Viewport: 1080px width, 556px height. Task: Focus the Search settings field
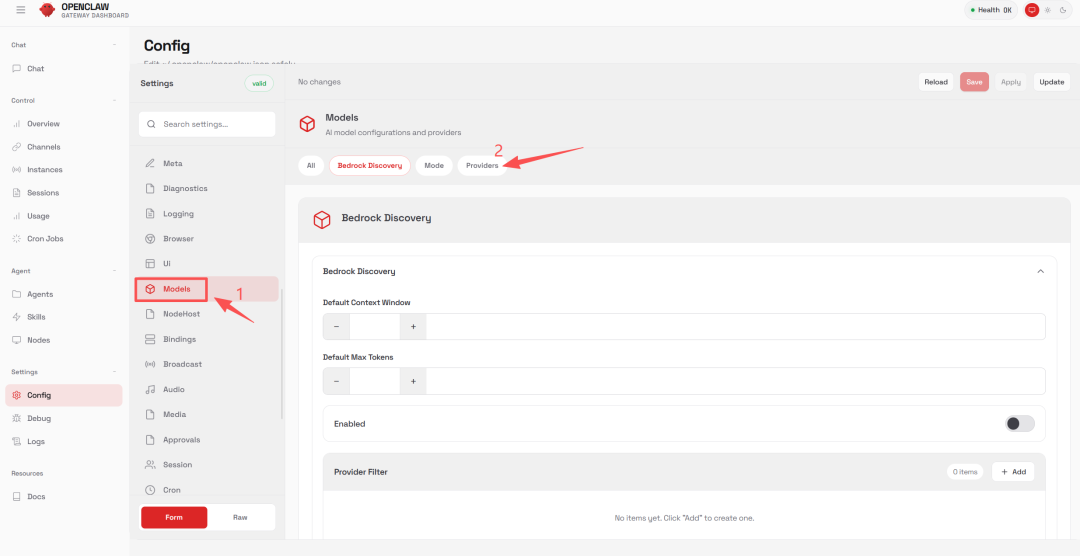[x=207, y=125]
